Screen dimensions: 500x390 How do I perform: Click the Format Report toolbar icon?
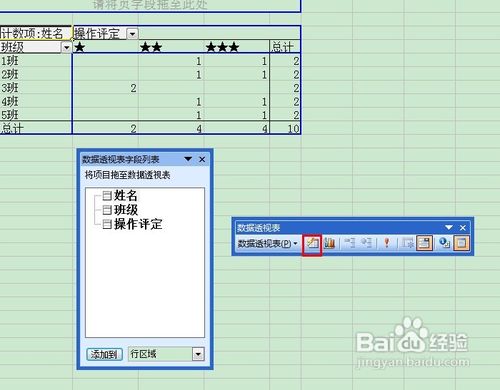click(x=312, y=243)
